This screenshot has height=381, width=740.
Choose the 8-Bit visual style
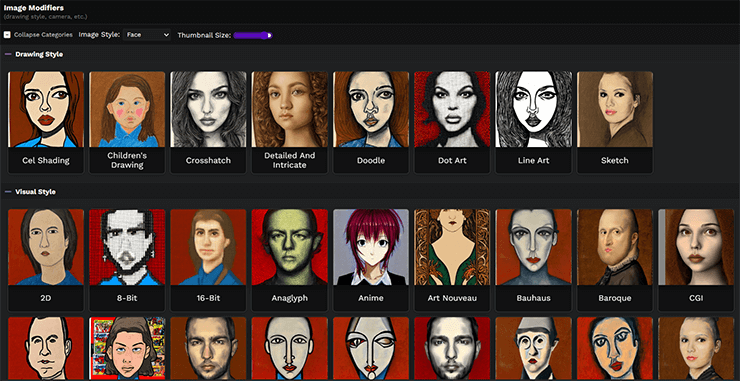[127, 260]
